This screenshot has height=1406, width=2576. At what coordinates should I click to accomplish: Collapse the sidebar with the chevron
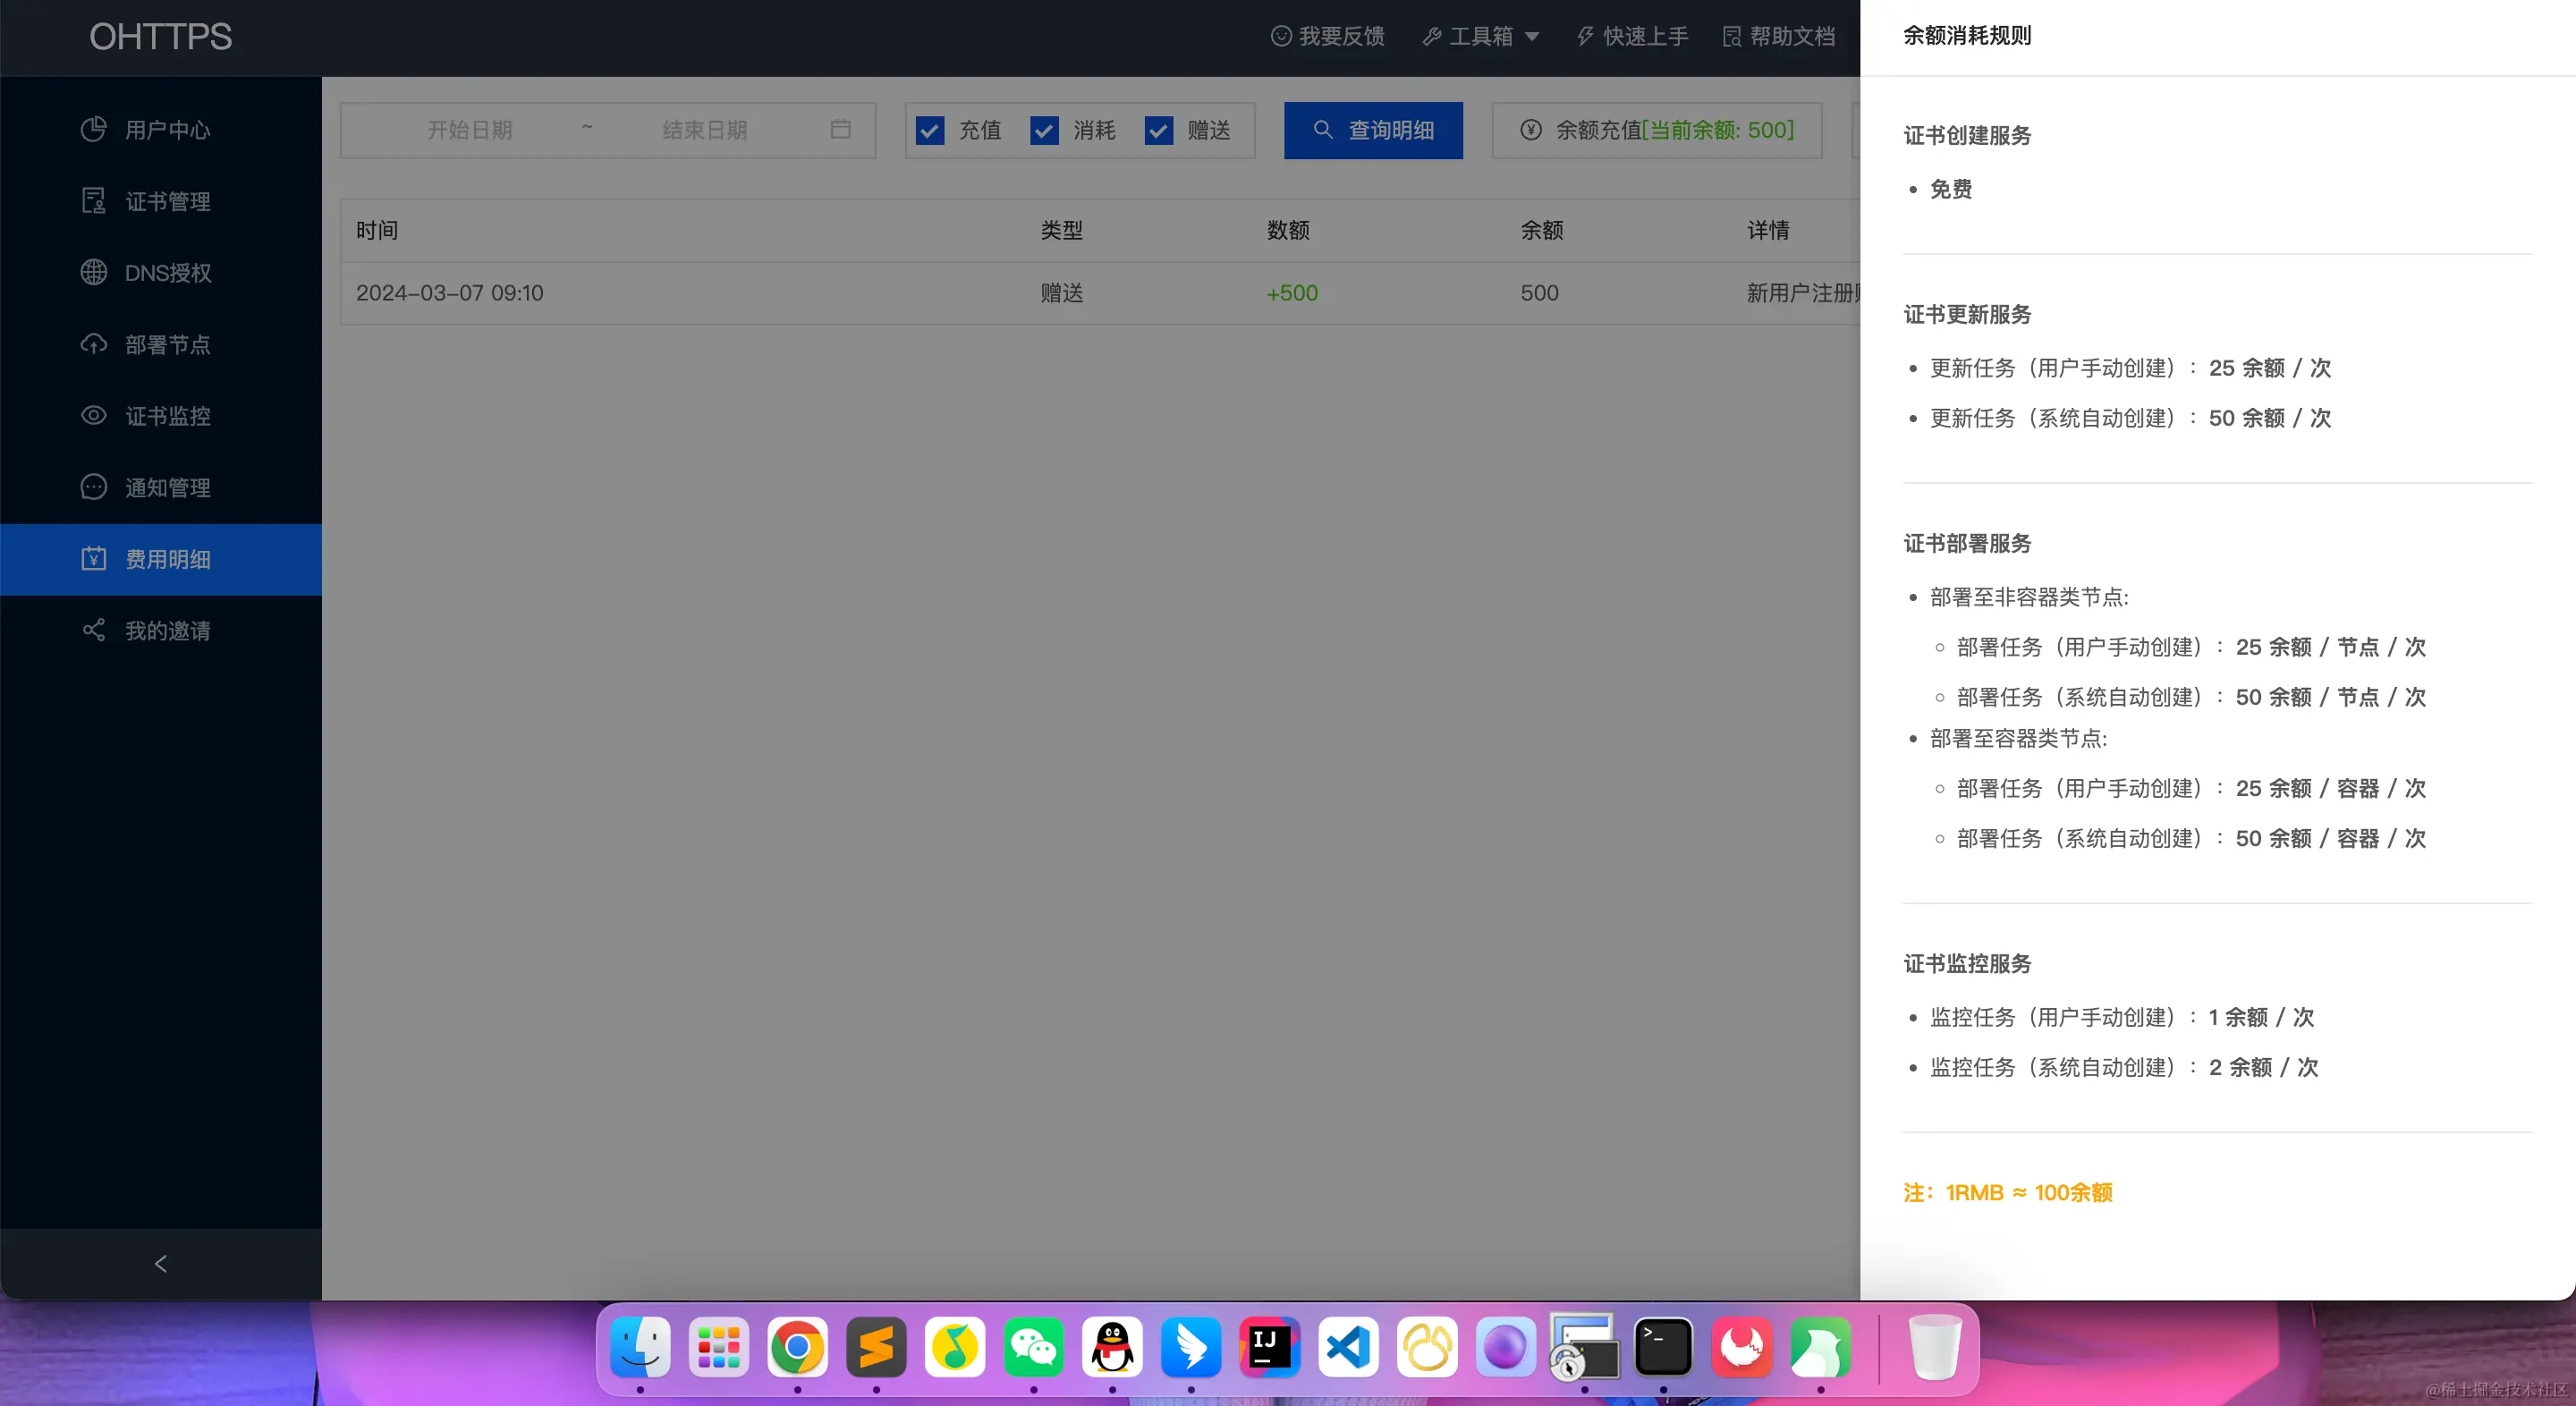pos(160,1263)
